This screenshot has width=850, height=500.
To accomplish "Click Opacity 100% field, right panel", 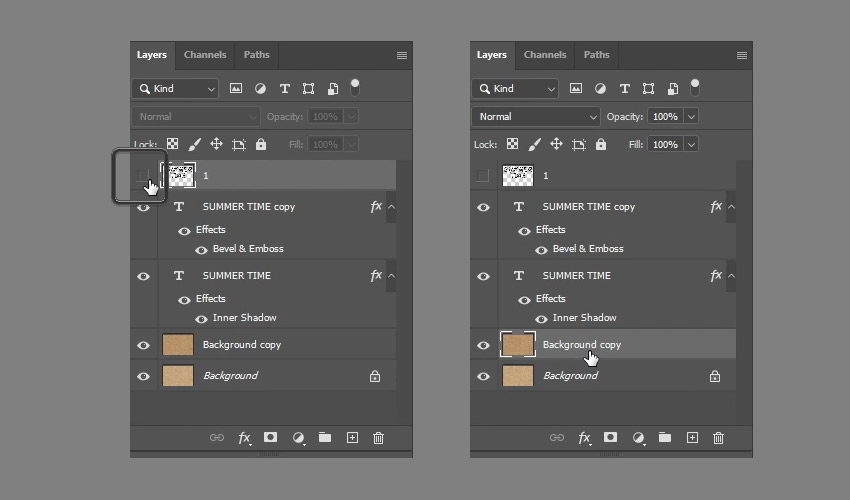I will point(665,117).
